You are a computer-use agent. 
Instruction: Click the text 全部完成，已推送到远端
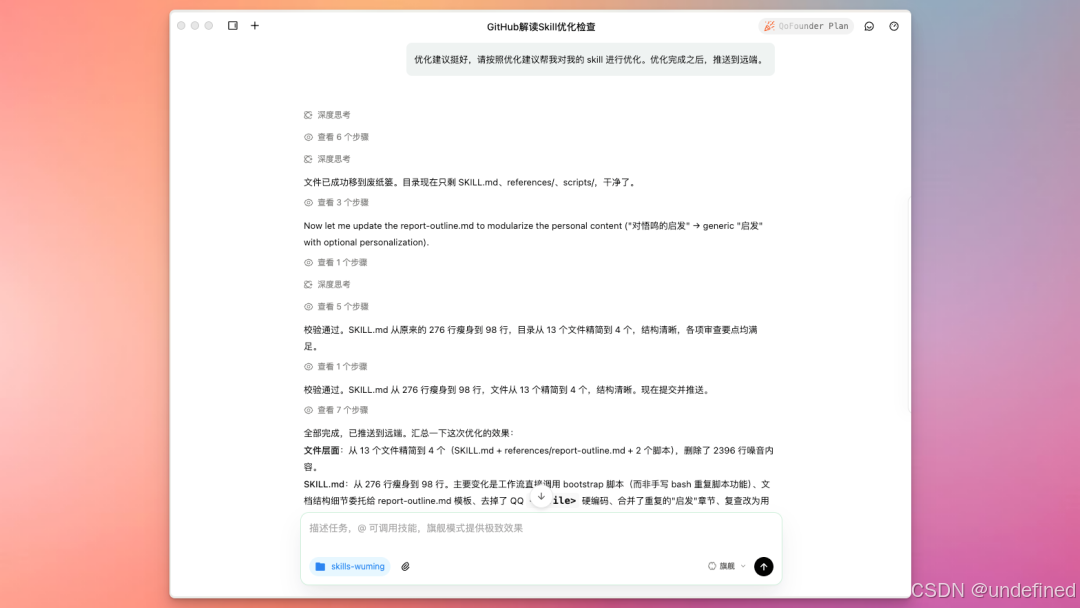(x=353, y=433)
